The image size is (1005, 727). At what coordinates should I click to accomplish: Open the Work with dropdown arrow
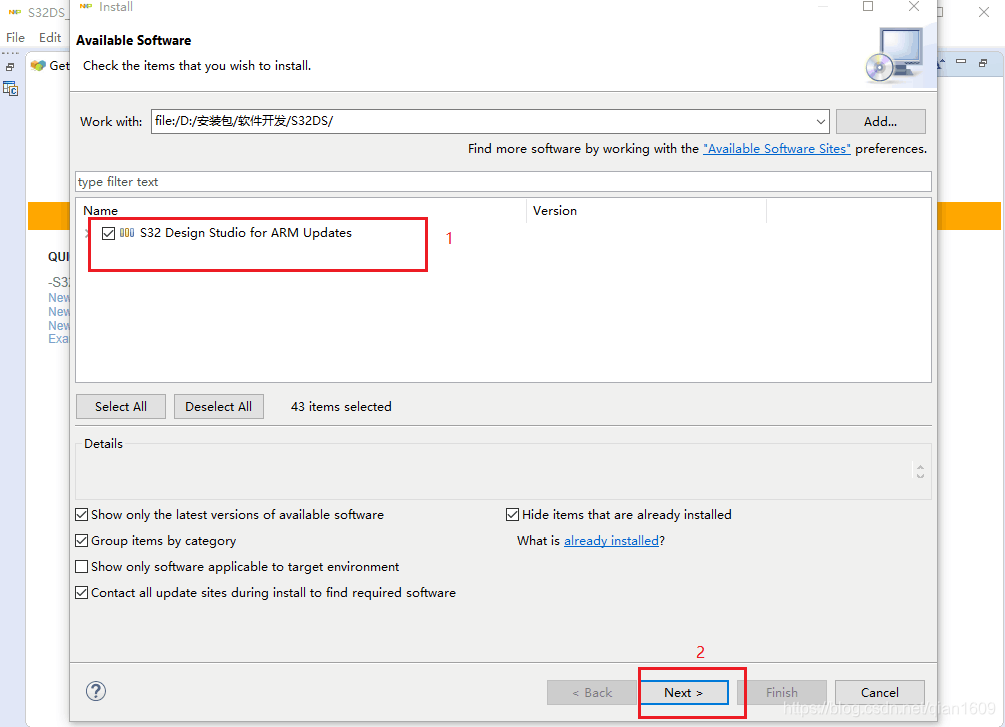(820, 122)
